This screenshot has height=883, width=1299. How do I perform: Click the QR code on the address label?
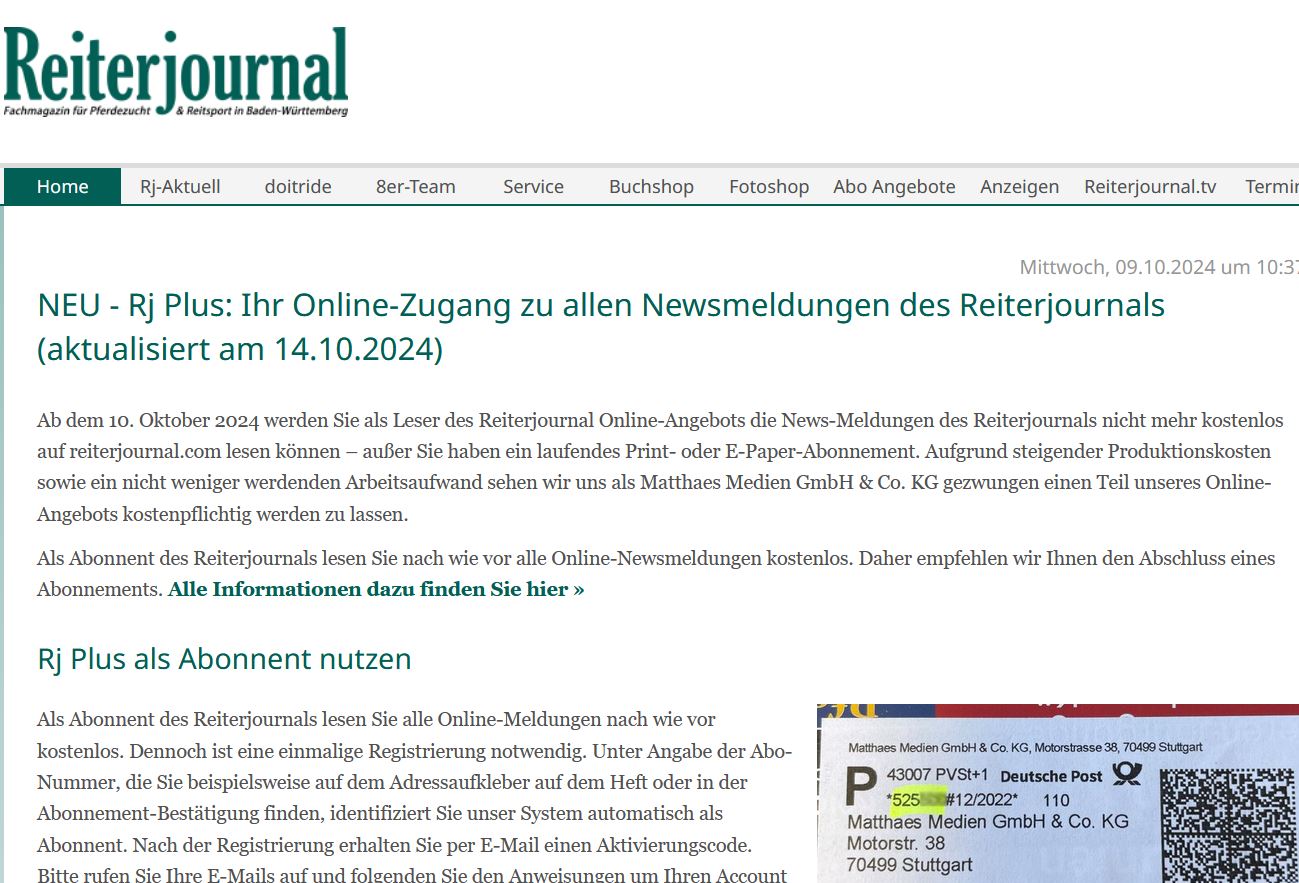(x=1229, y=825)
